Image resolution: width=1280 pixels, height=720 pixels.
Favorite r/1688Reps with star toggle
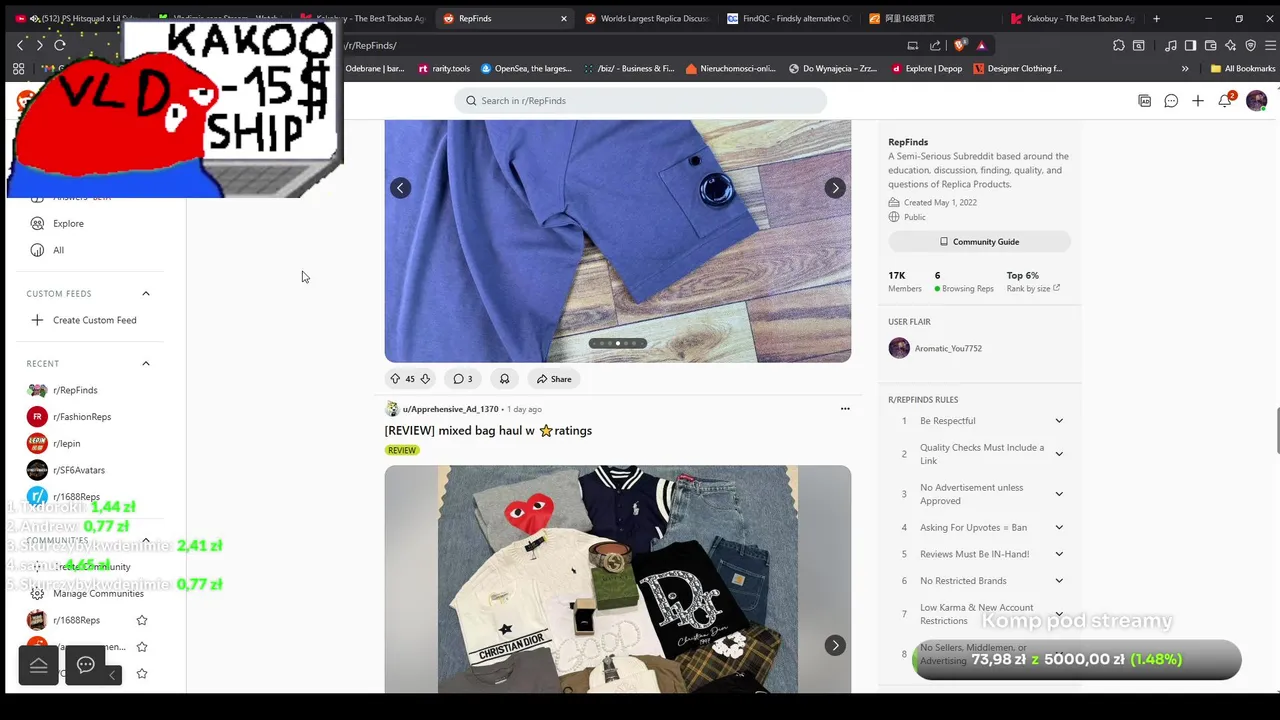tap(142, 620)
